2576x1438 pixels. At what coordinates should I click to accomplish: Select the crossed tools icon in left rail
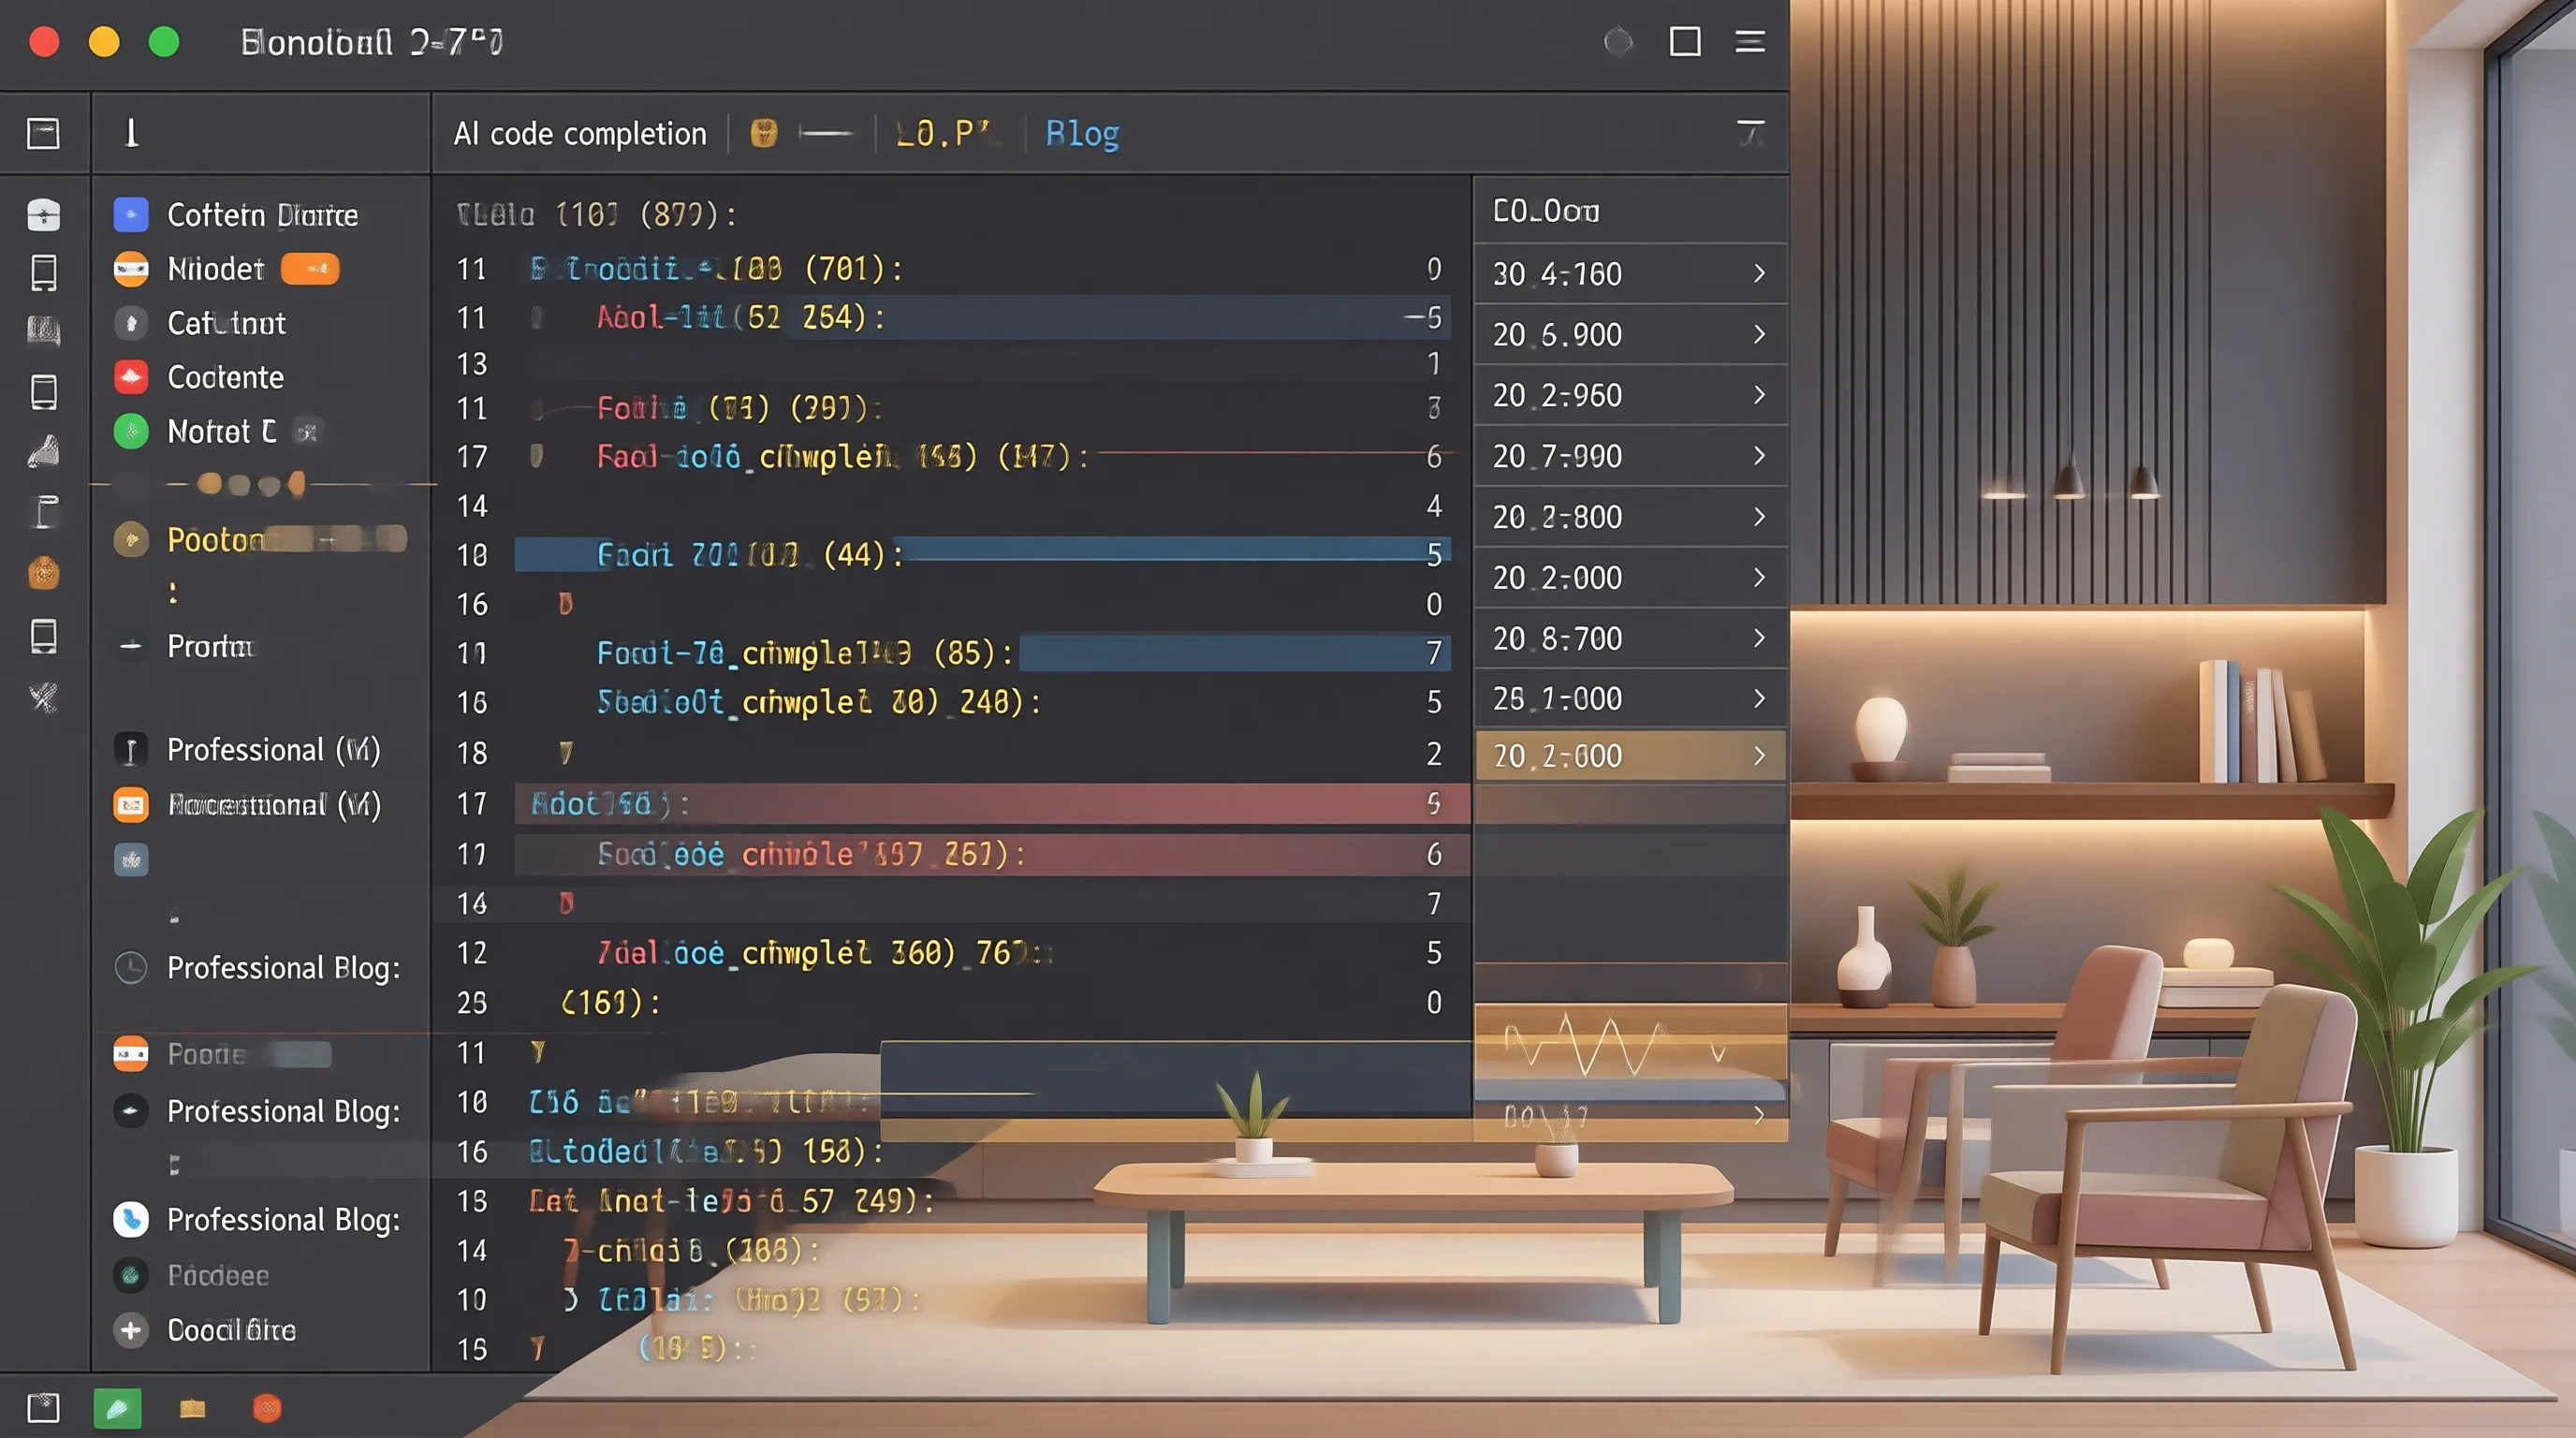coord(43,697)
